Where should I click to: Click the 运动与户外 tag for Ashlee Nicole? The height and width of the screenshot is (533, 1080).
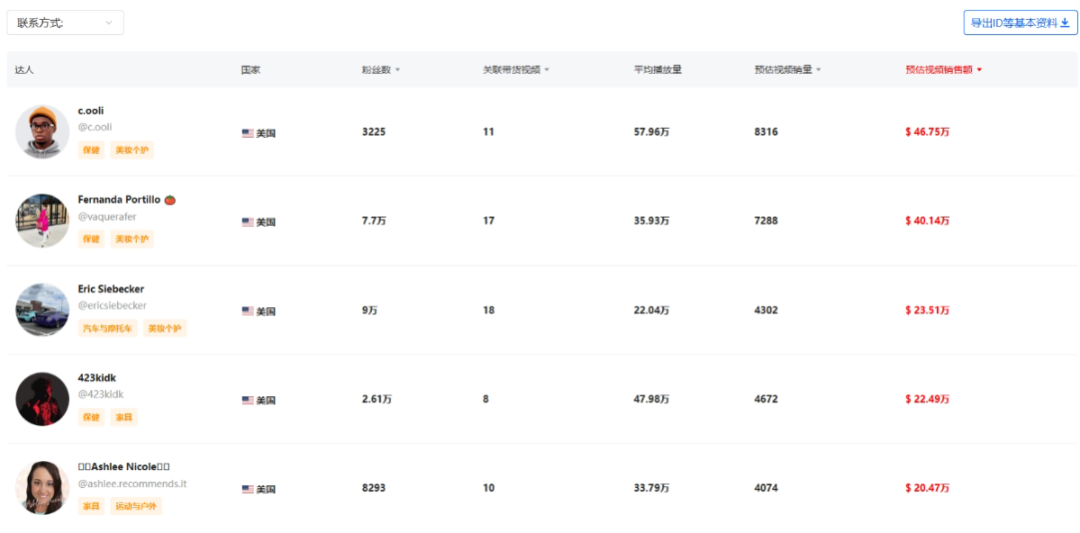tap(136, 506)
